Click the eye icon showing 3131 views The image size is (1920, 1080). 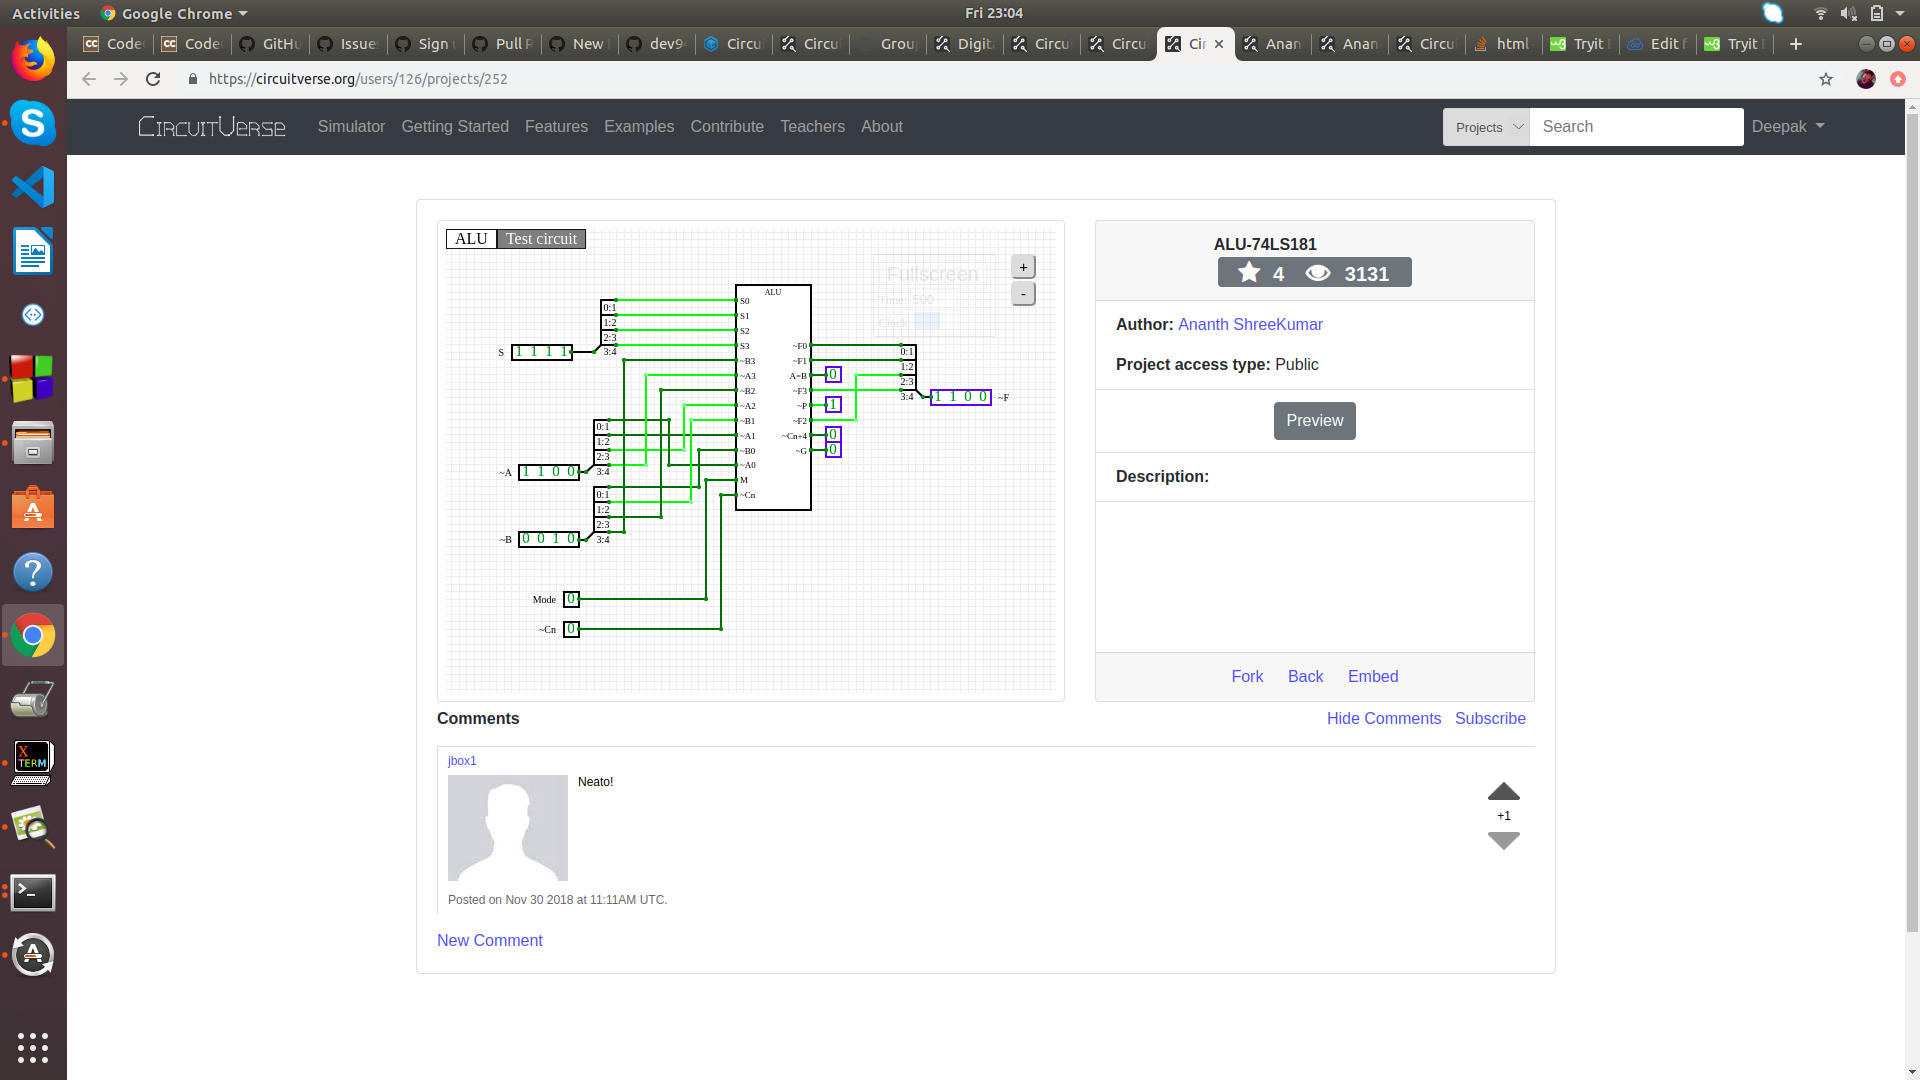tap(1318, 272)
